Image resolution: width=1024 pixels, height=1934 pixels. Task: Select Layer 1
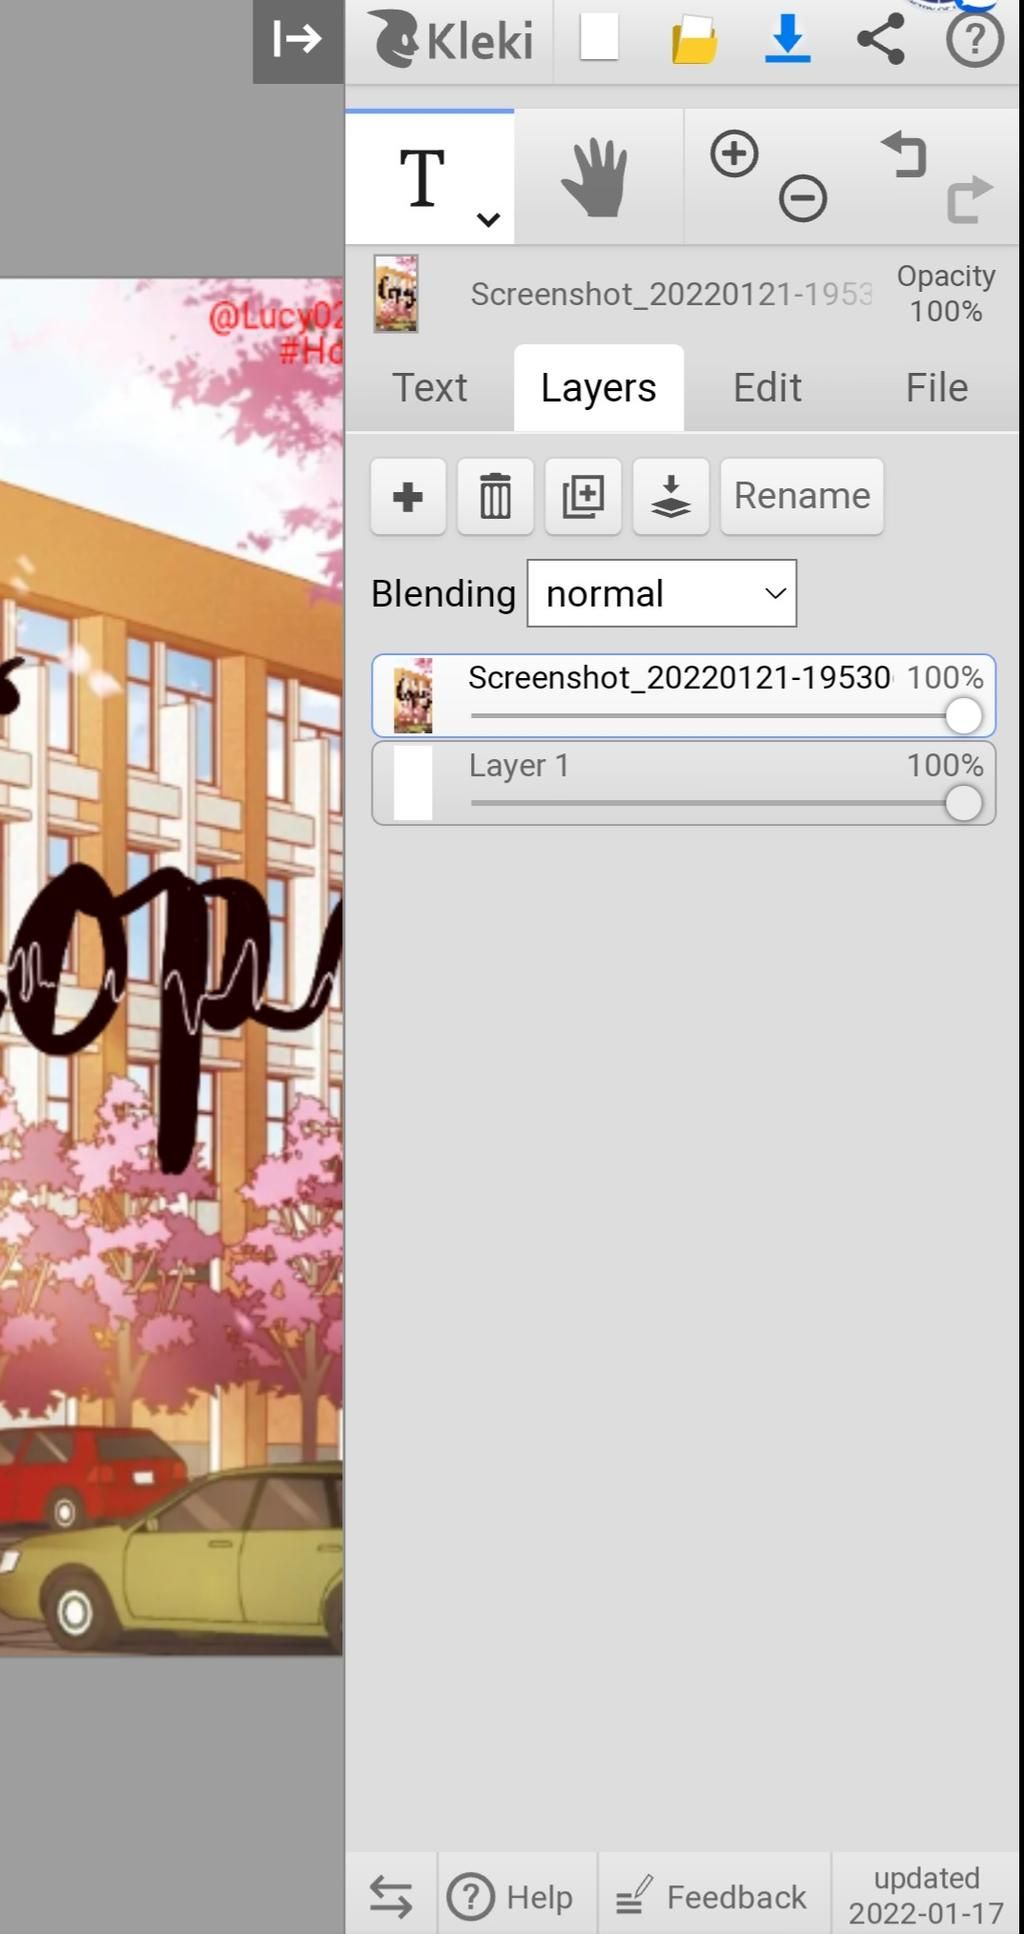684,783
